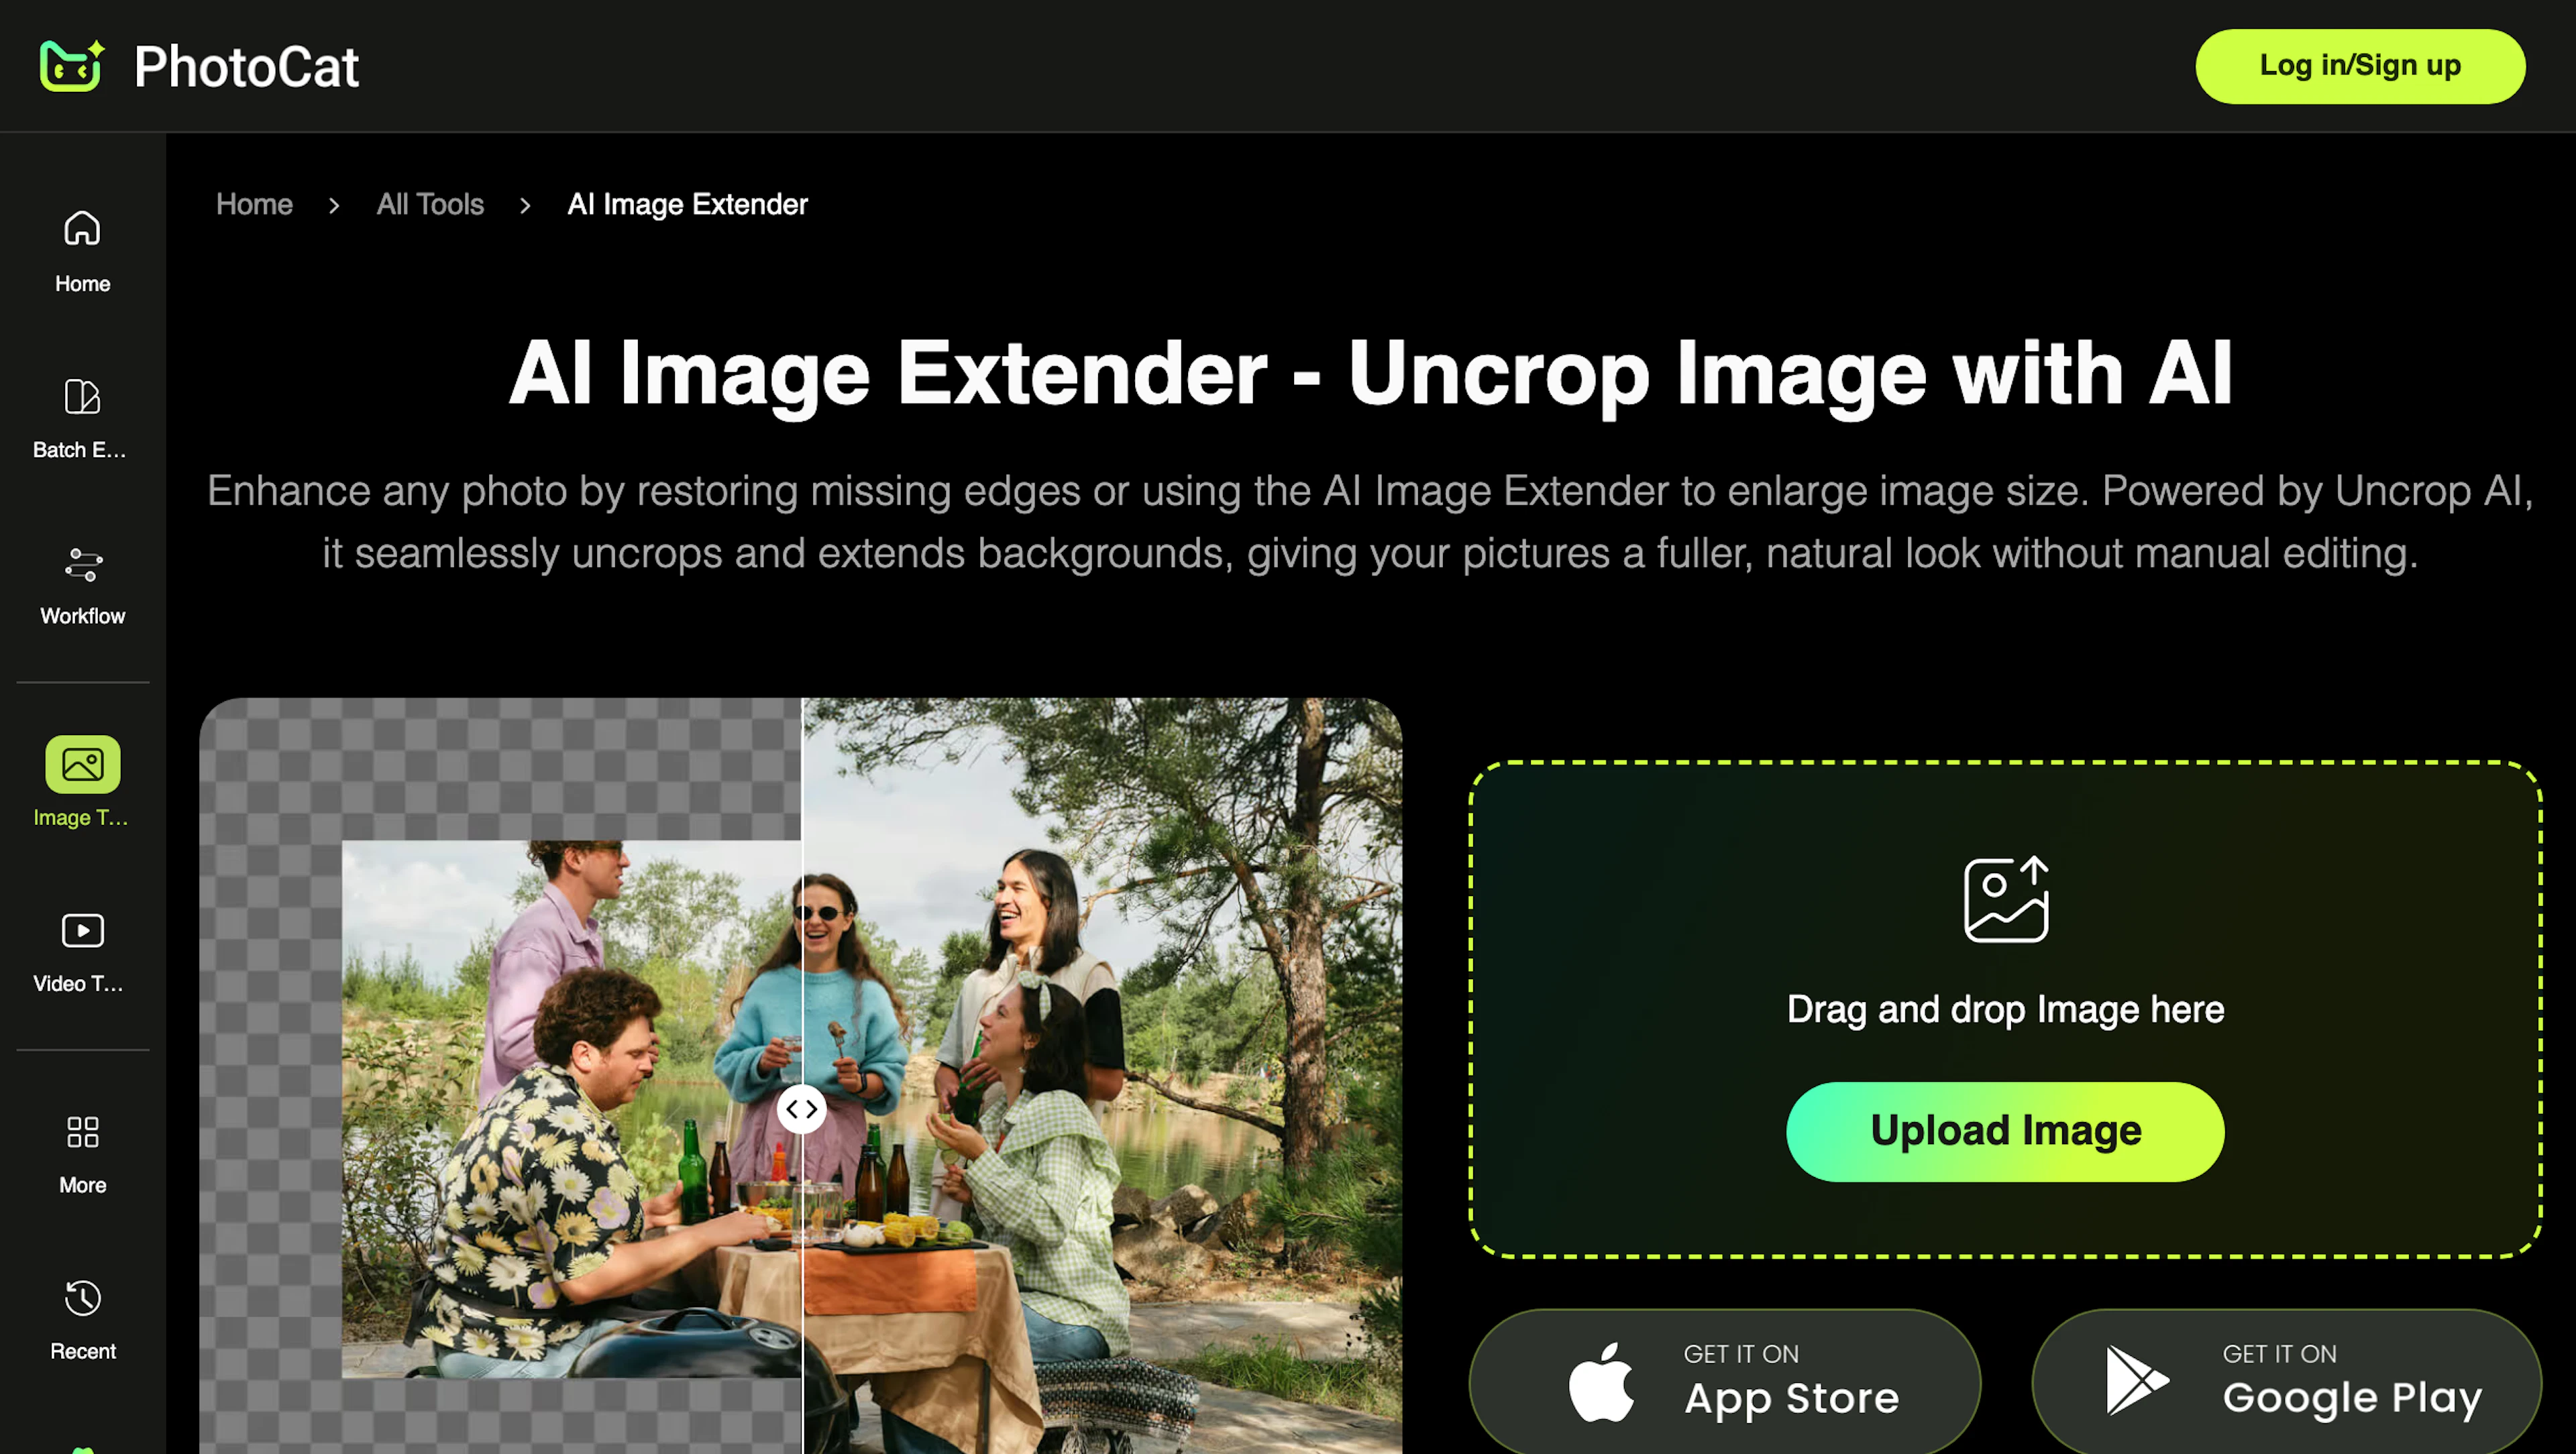2576x1454 pixels.
Task: Click the PhotoCat cat logo
Action: click(x=70, y=66)
